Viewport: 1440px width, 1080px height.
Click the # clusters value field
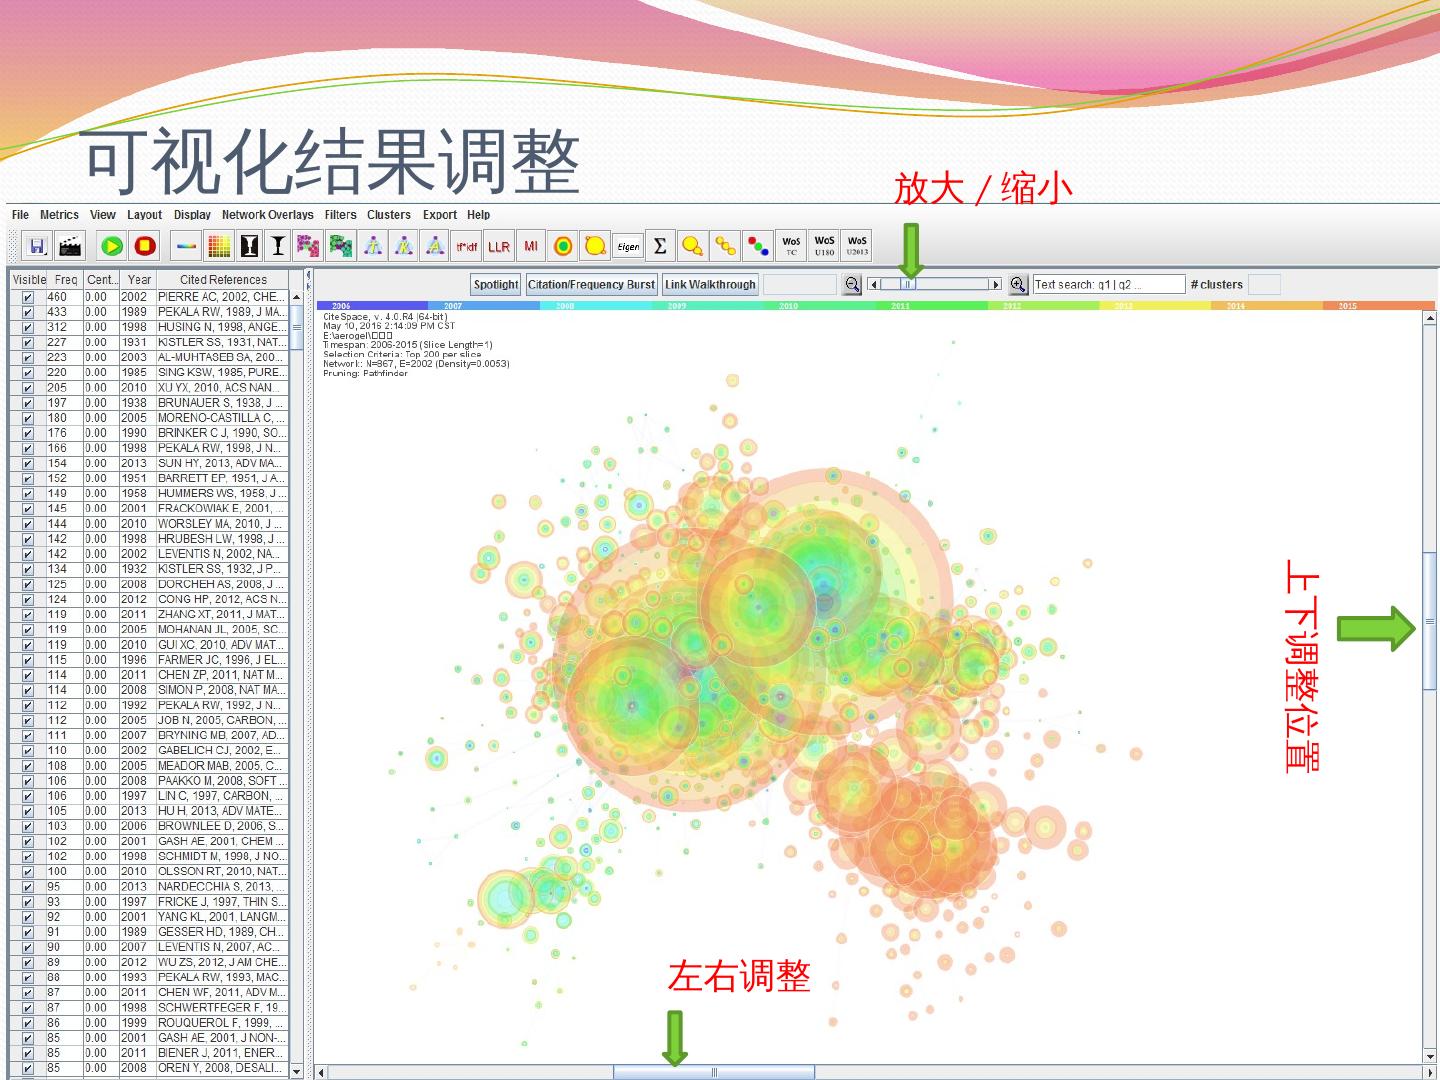[1264, 285]
